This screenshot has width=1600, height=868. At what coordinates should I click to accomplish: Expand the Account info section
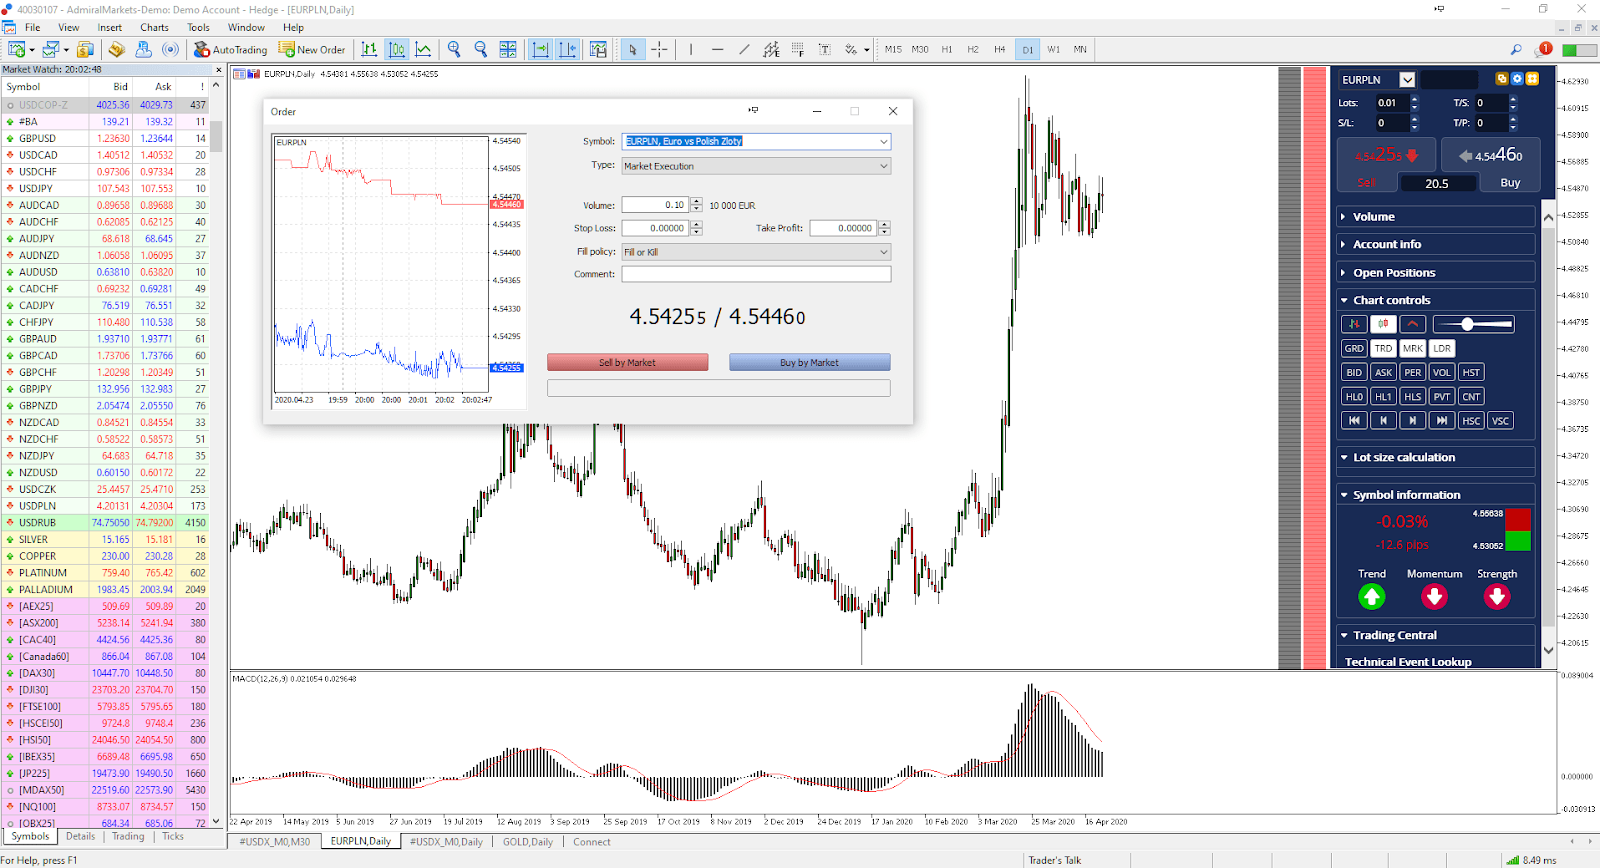tap(1436, 244)
